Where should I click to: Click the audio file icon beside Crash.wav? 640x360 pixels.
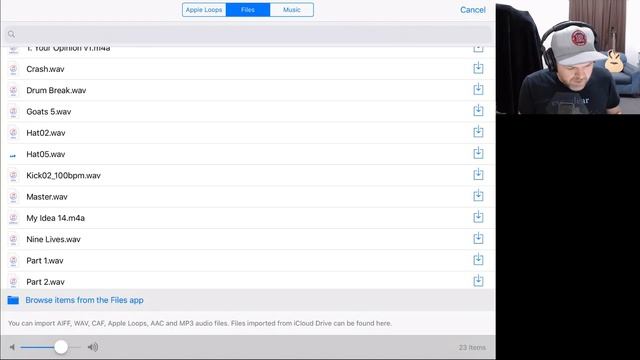pyautogui.click(x=13, y=69)
